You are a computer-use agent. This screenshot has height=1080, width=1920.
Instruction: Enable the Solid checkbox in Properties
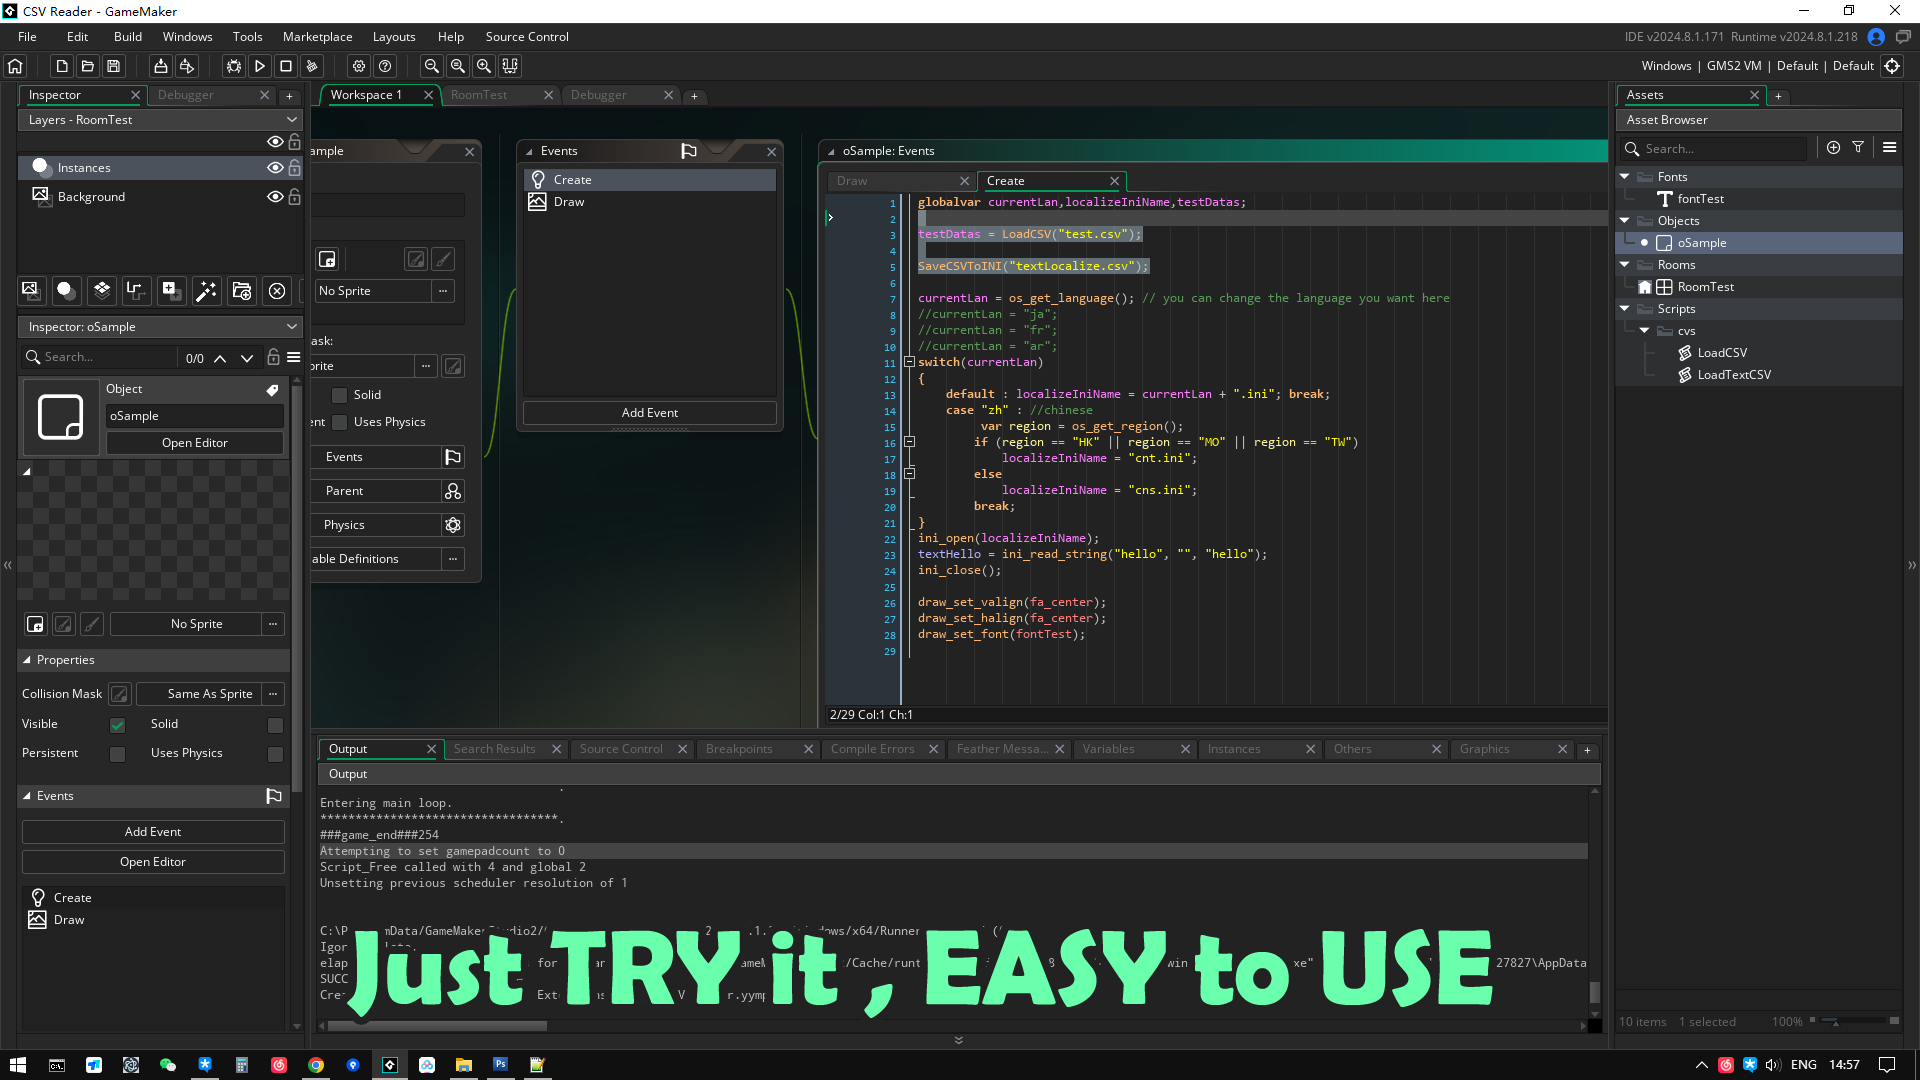click(x=276, y=725)
